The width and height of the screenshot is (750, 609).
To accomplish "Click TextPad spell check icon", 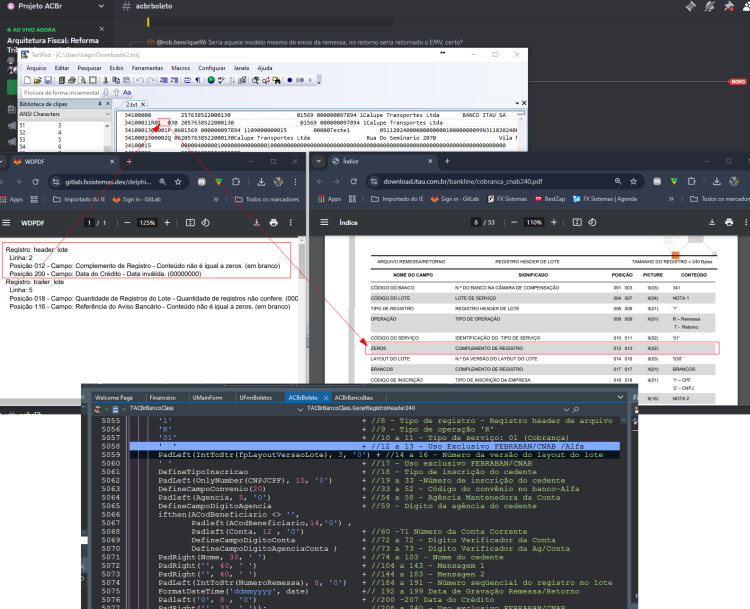I will 221,80.
